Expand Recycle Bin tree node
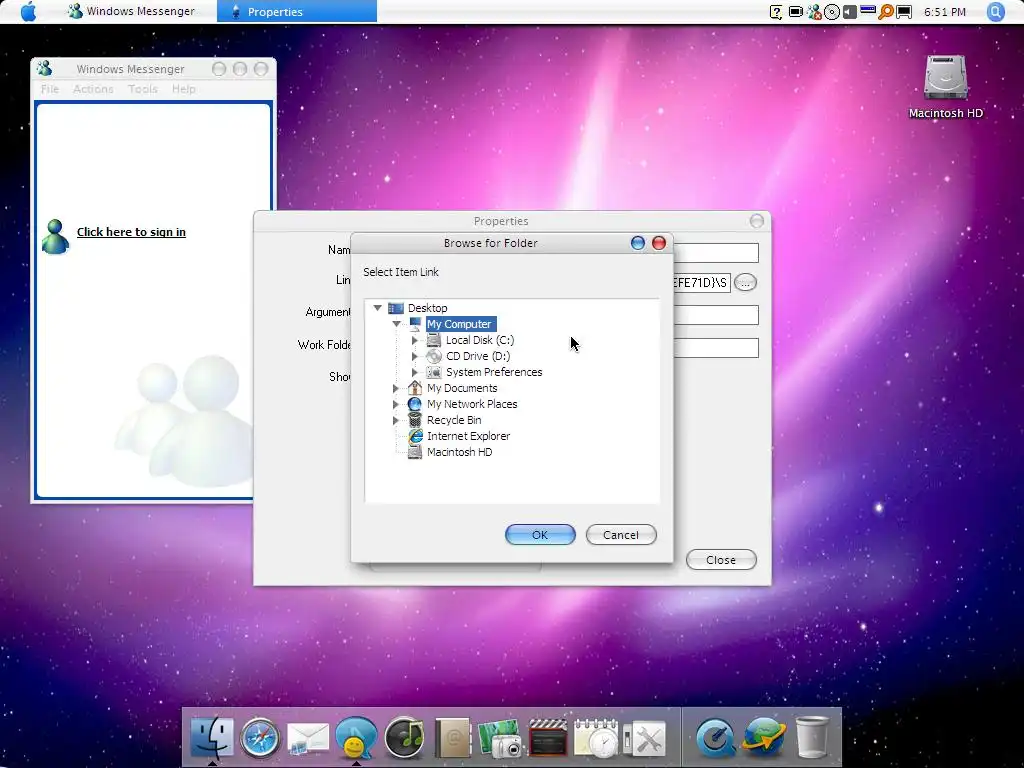Screen dimensions: 1024x768 click(x=396, y=420)
